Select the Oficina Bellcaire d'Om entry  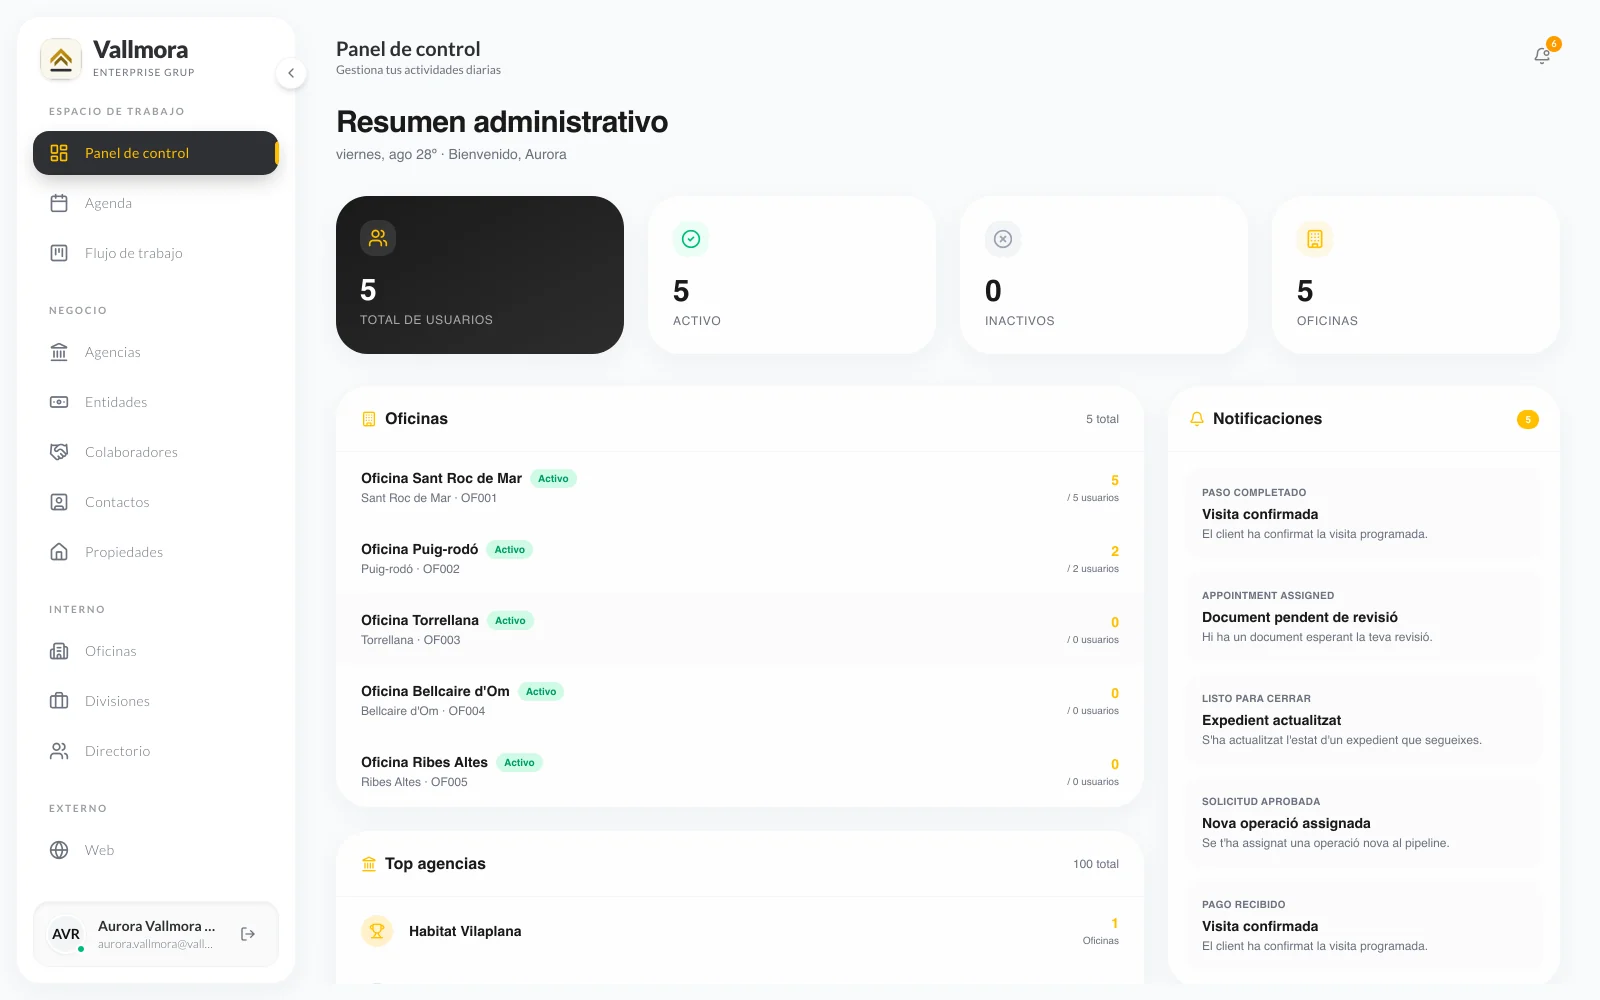(740, 700)
